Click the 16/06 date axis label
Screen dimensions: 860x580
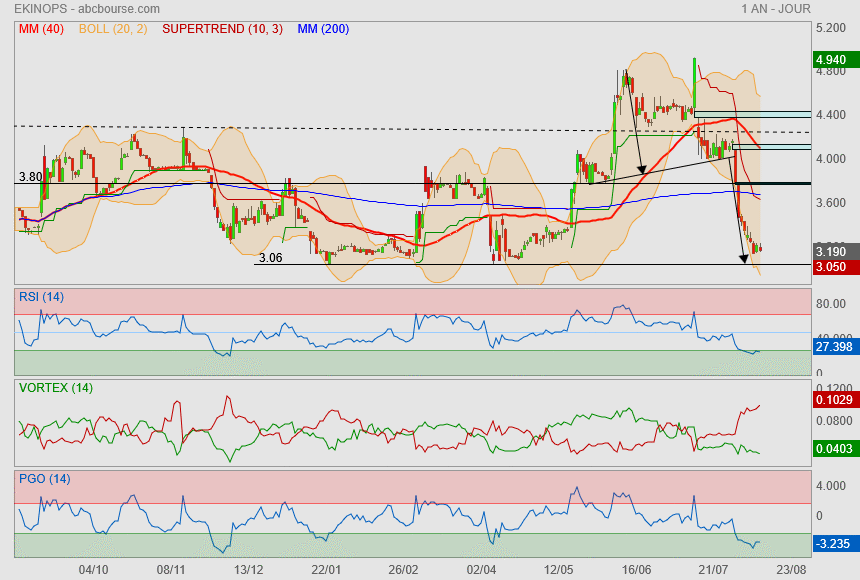(x=636, y=570)
